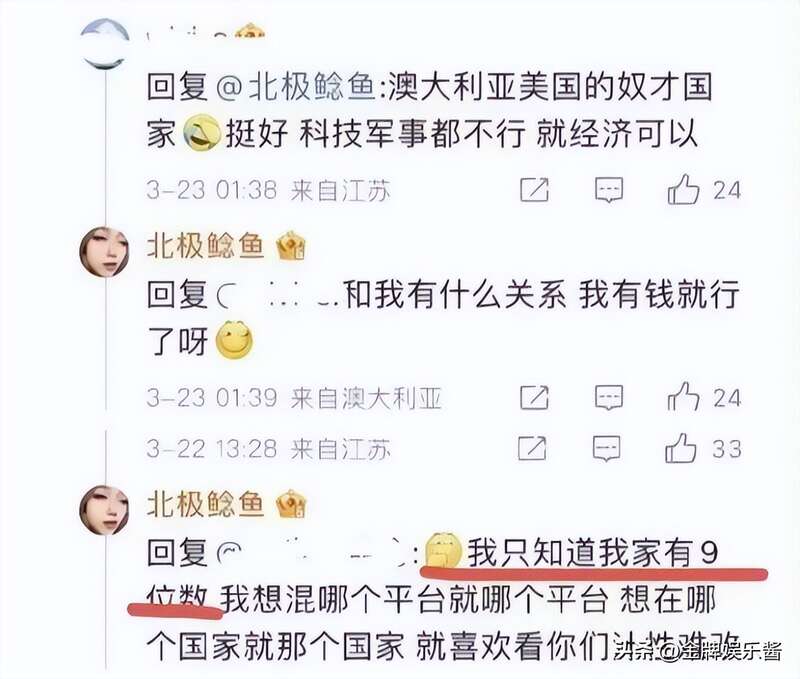Open first 北极鲶鱼 username profile
The width and height of the screenshot is (800, 679).
[x=205, y=245]
